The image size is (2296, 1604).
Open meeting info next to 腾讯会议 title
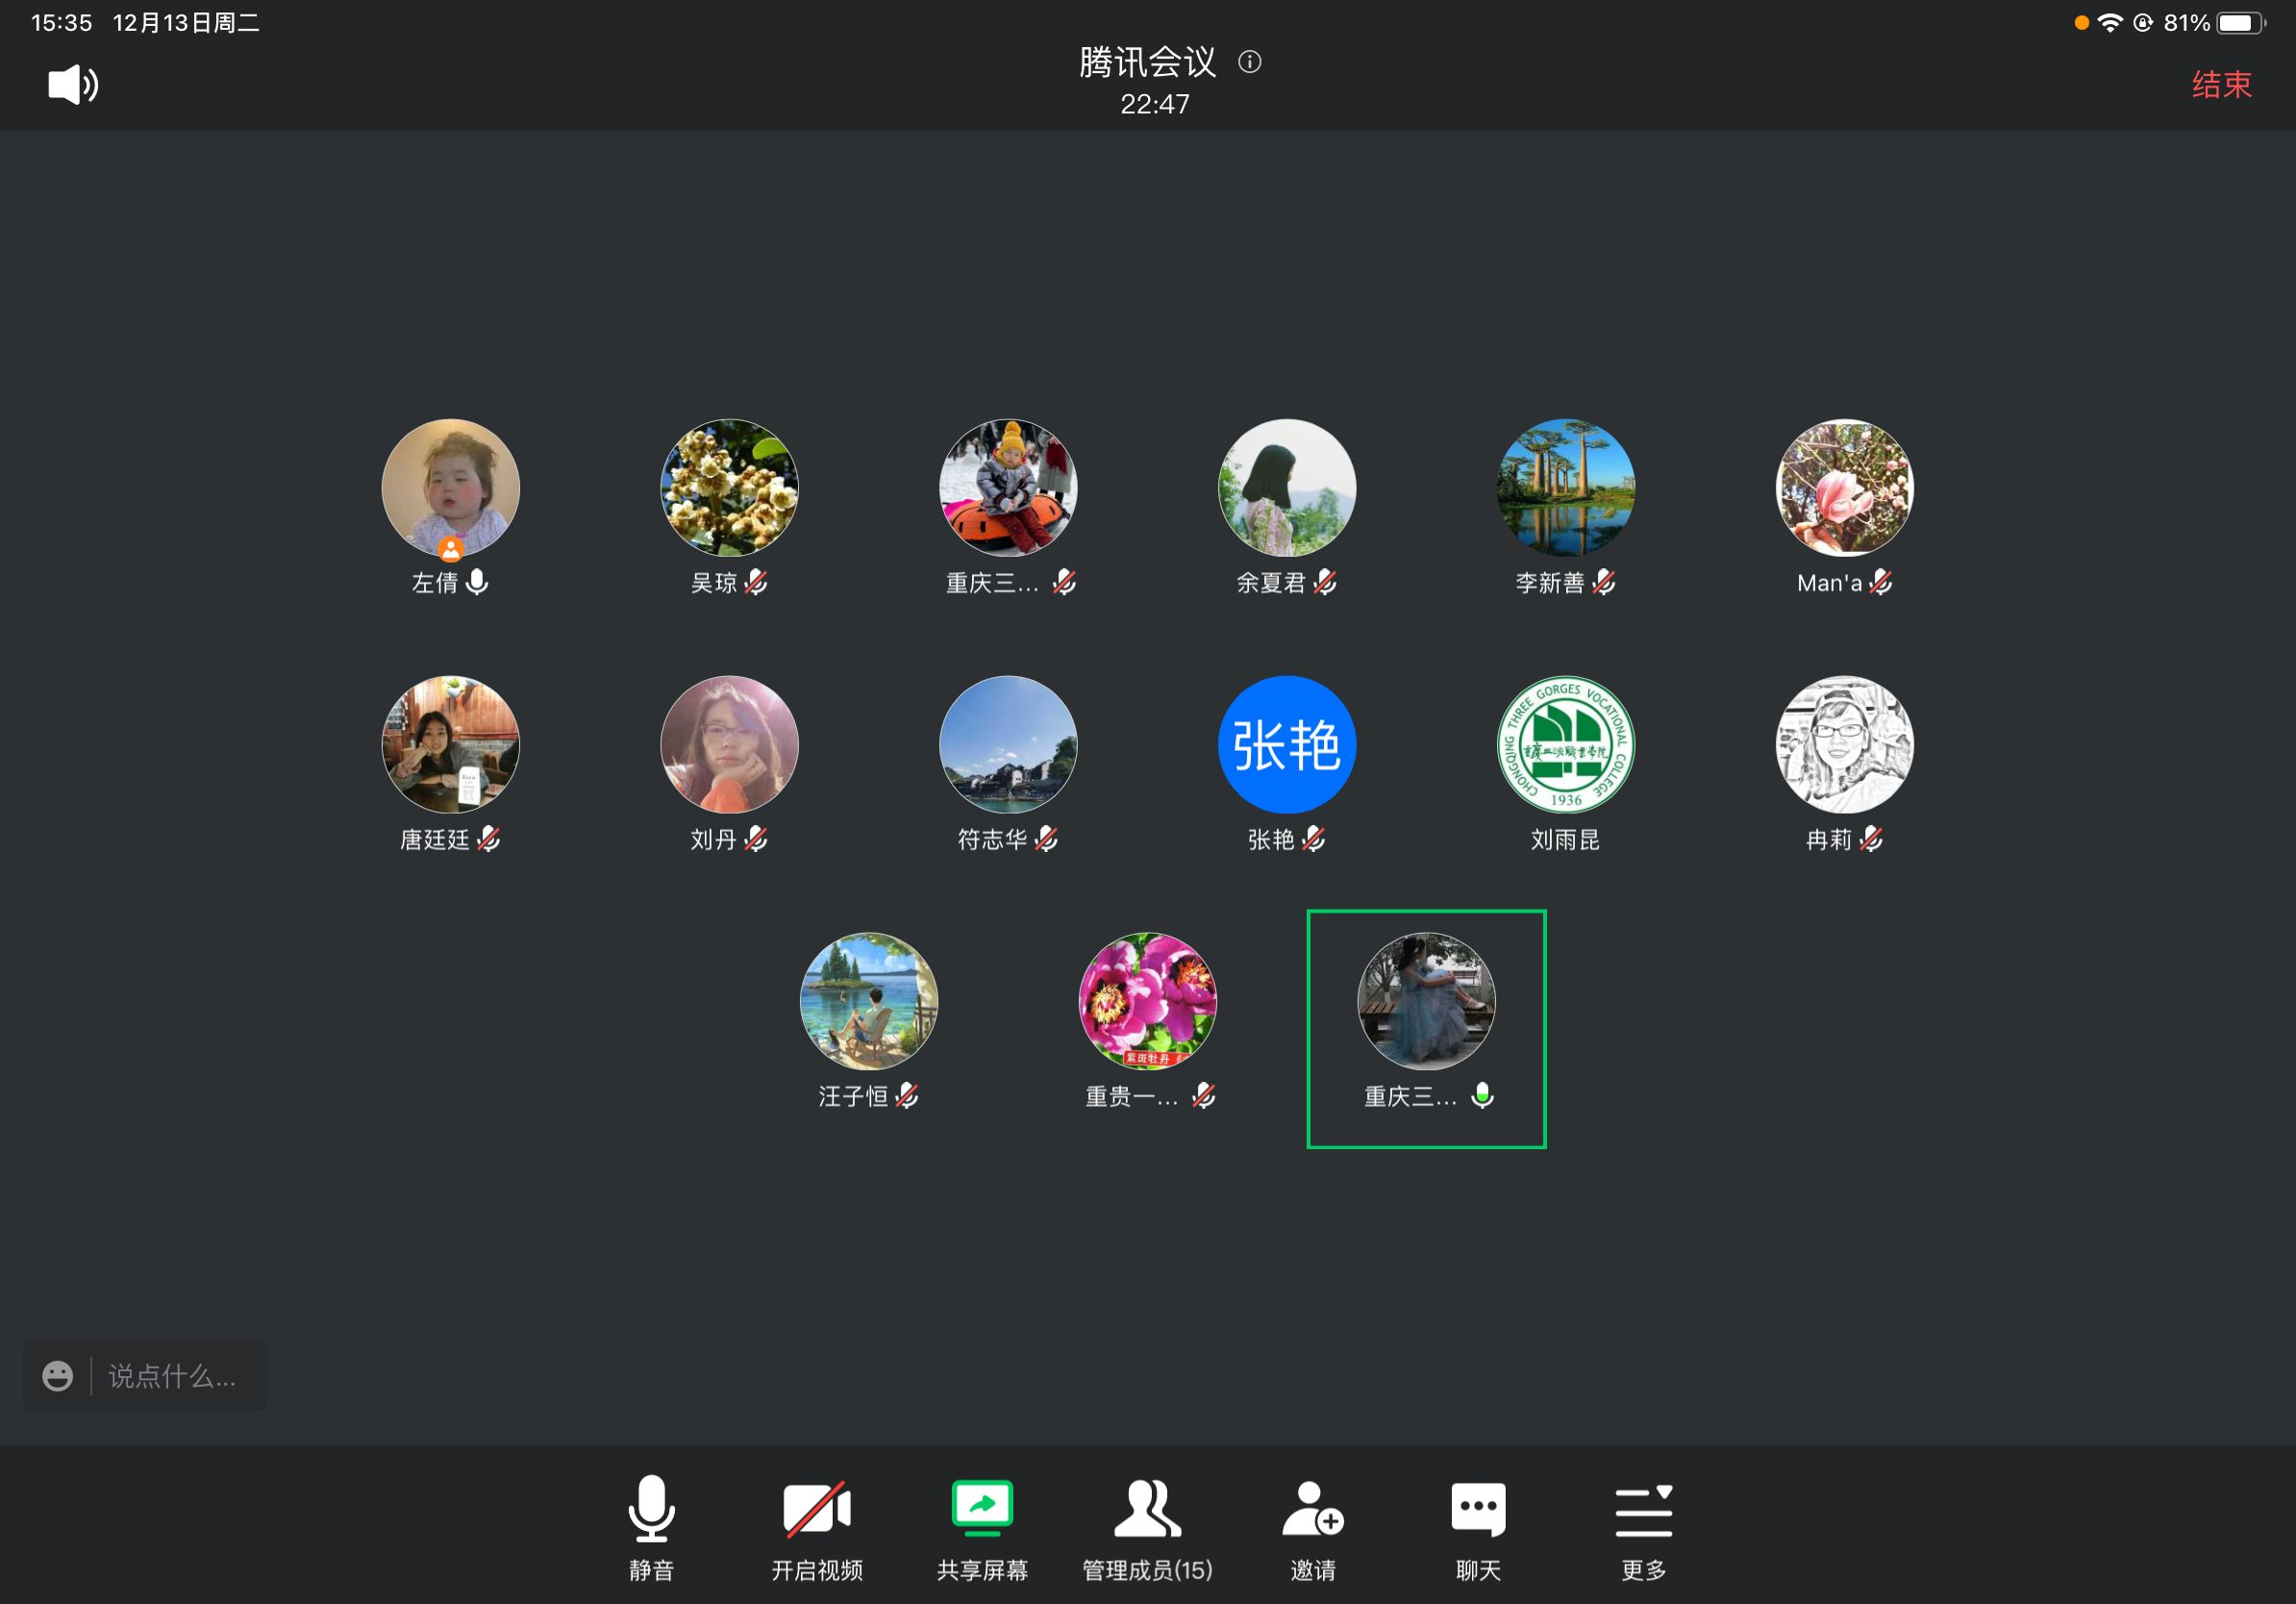[x=1249, y=62]
